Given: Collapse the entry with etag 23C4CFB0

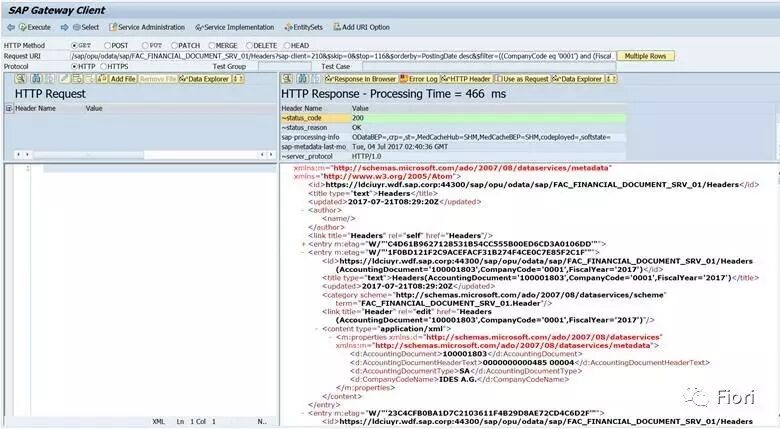Looking at the screenshot, I should [x=303, y=413].
